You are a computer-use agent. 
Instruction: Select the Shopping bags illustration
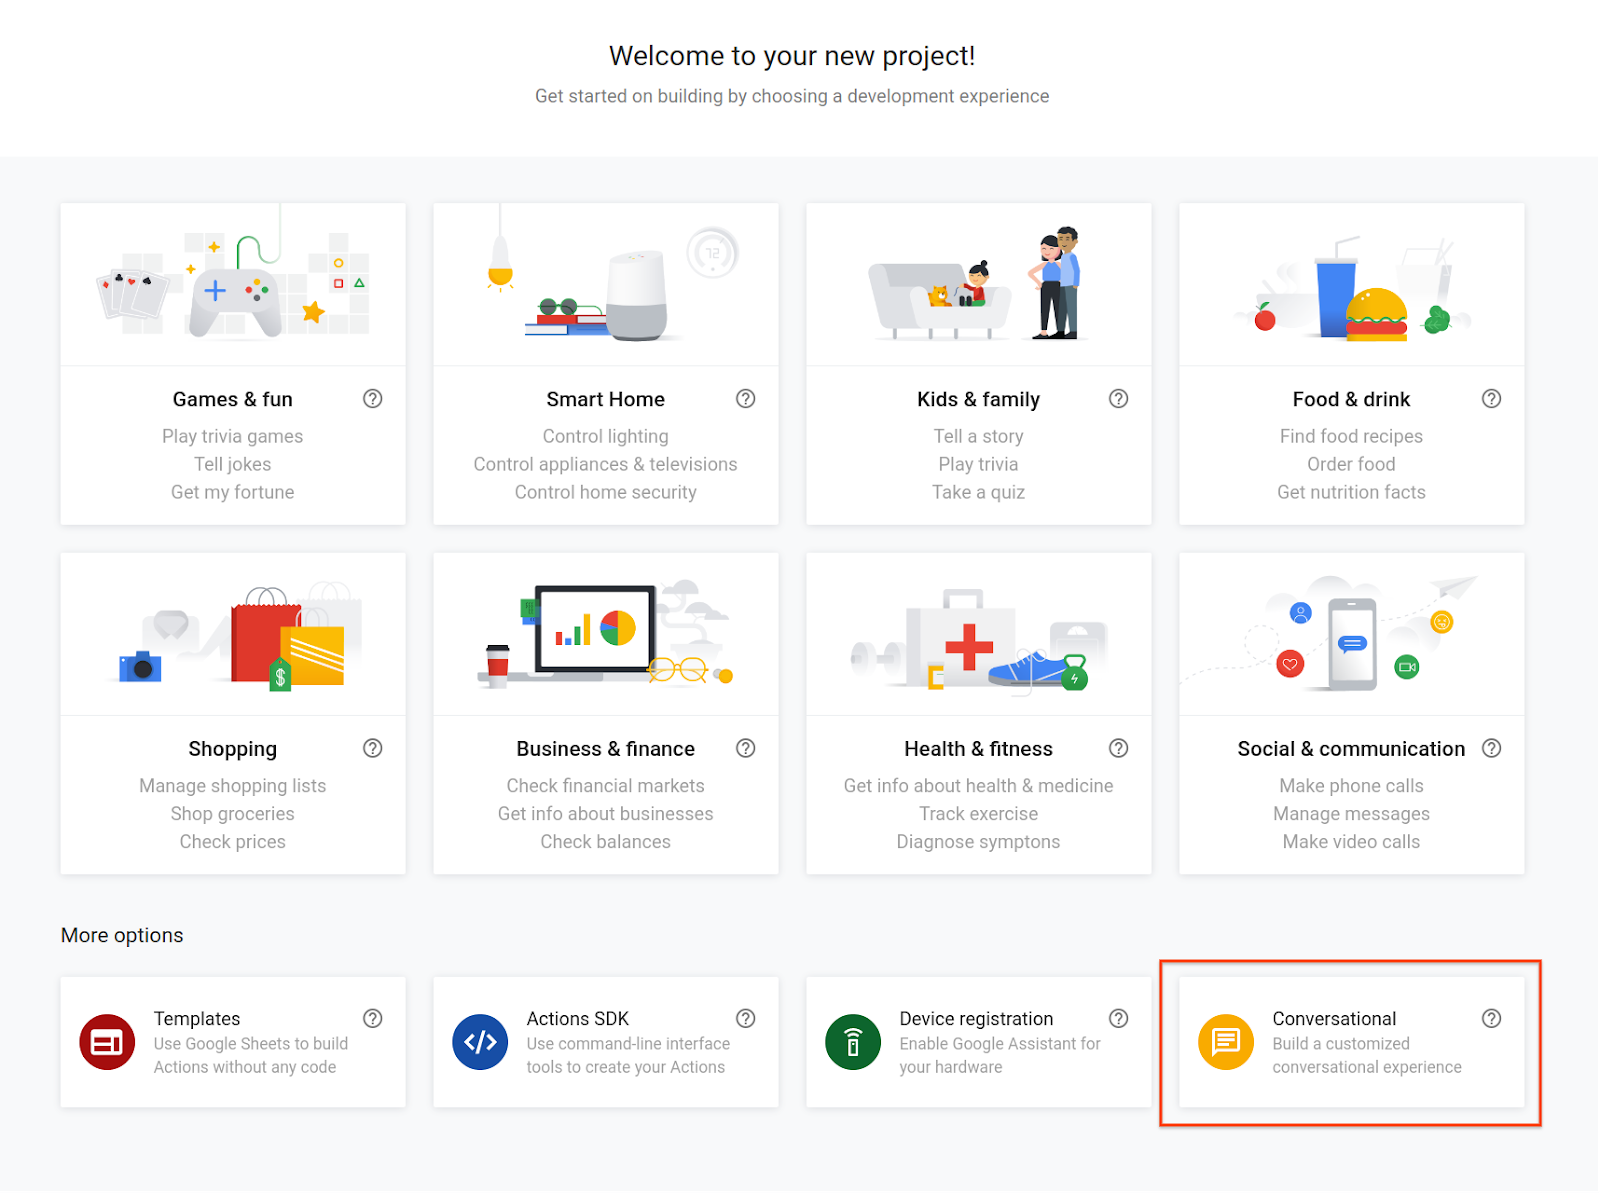286,640
